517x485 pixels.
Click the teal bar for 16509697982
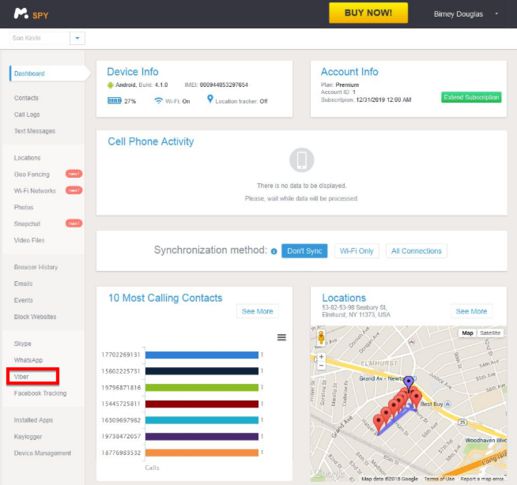coord(202,420)
